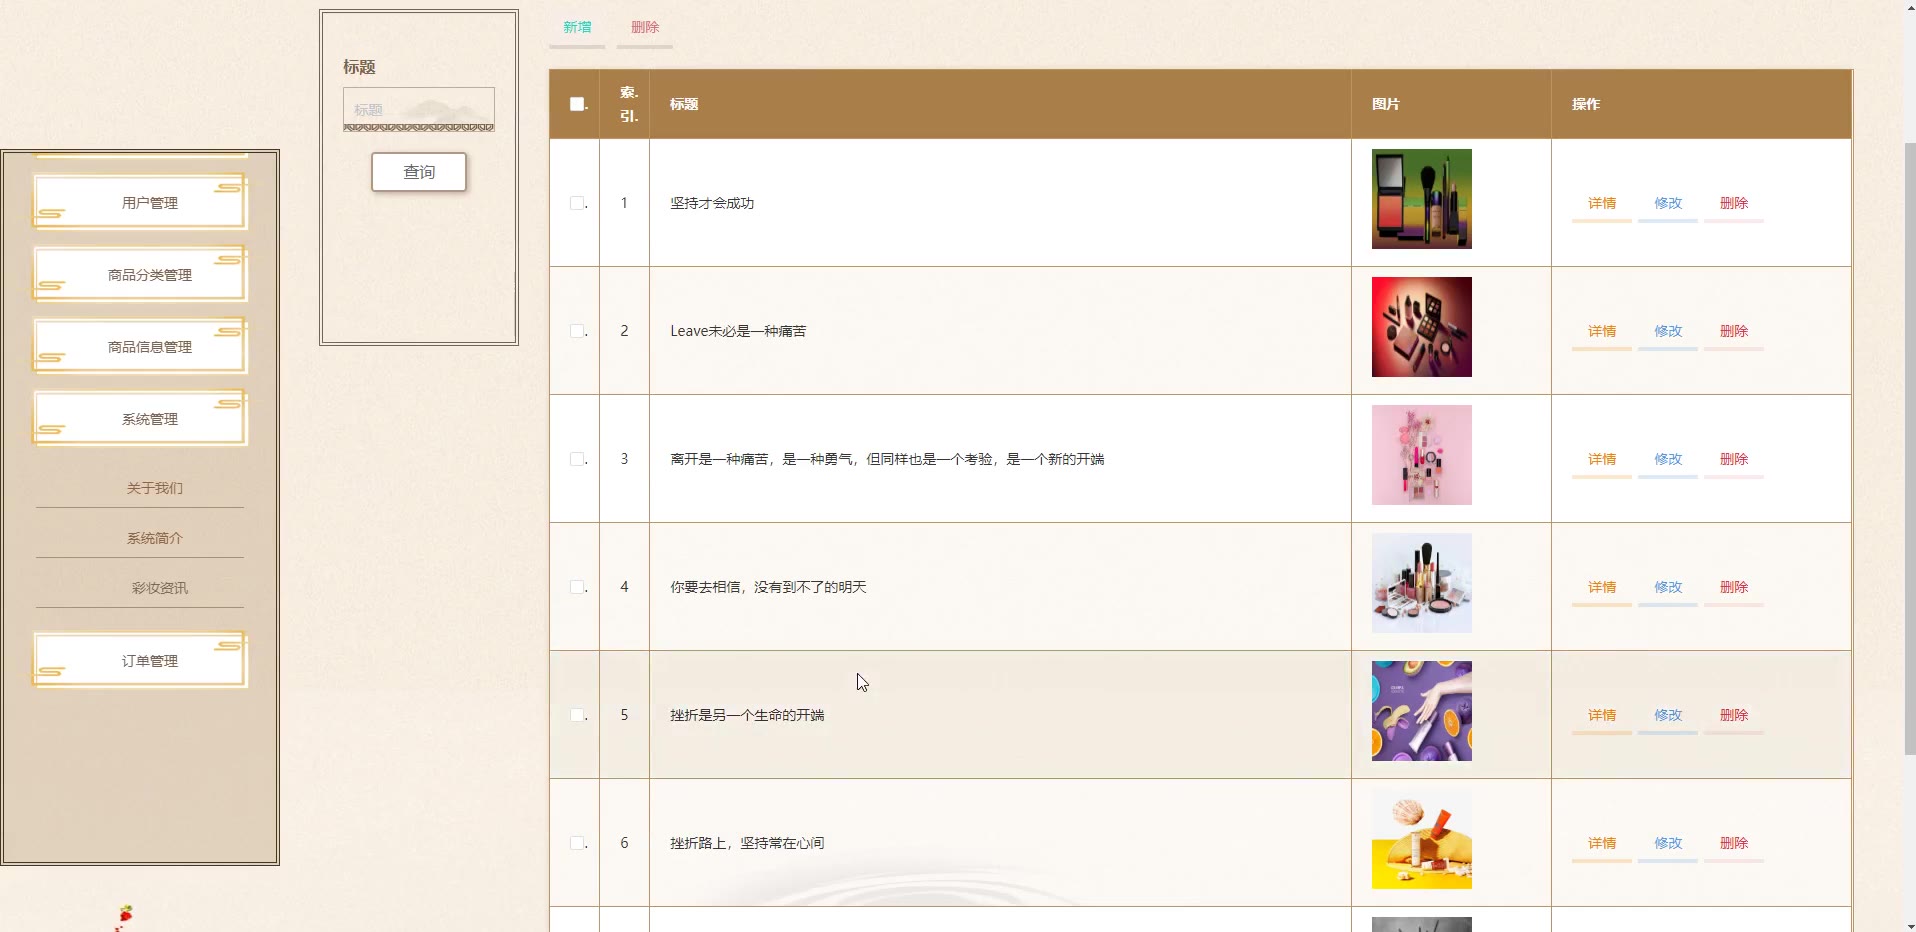Click title text 挫折路上，坚持常在心间
This screenshot has width=1916, height=932.
pos(747,843)
